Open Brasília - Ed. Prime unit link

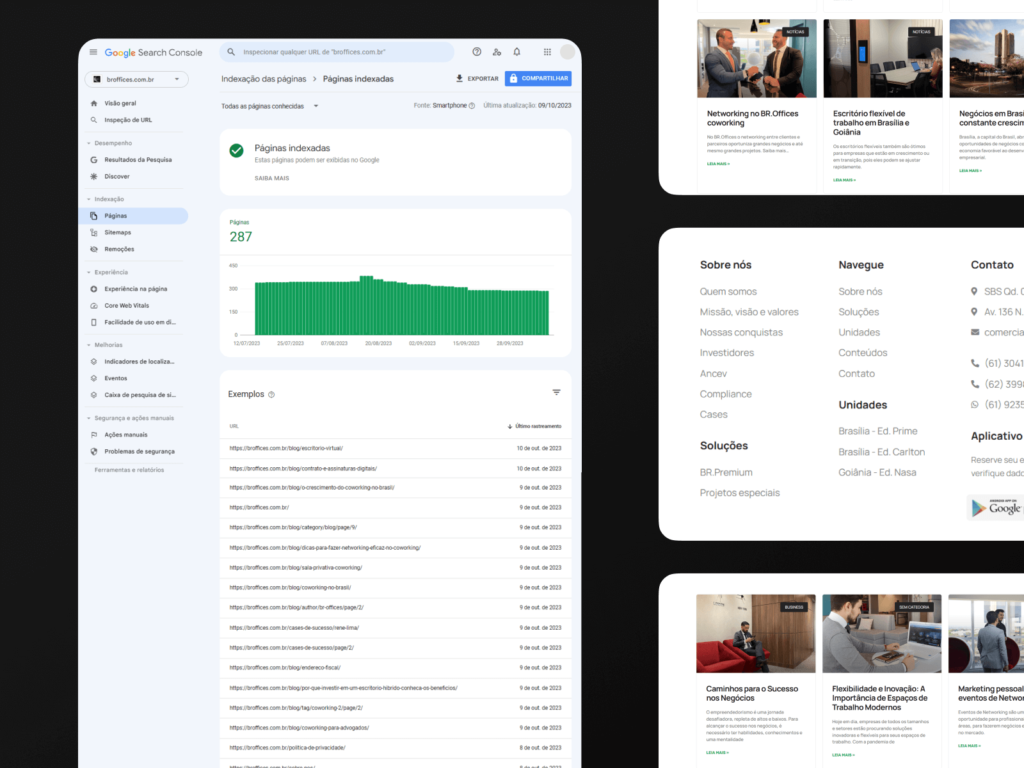878,432
